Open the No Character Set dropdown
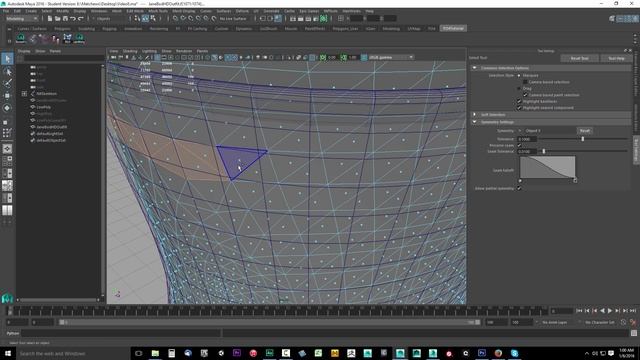 pos(599,322)
